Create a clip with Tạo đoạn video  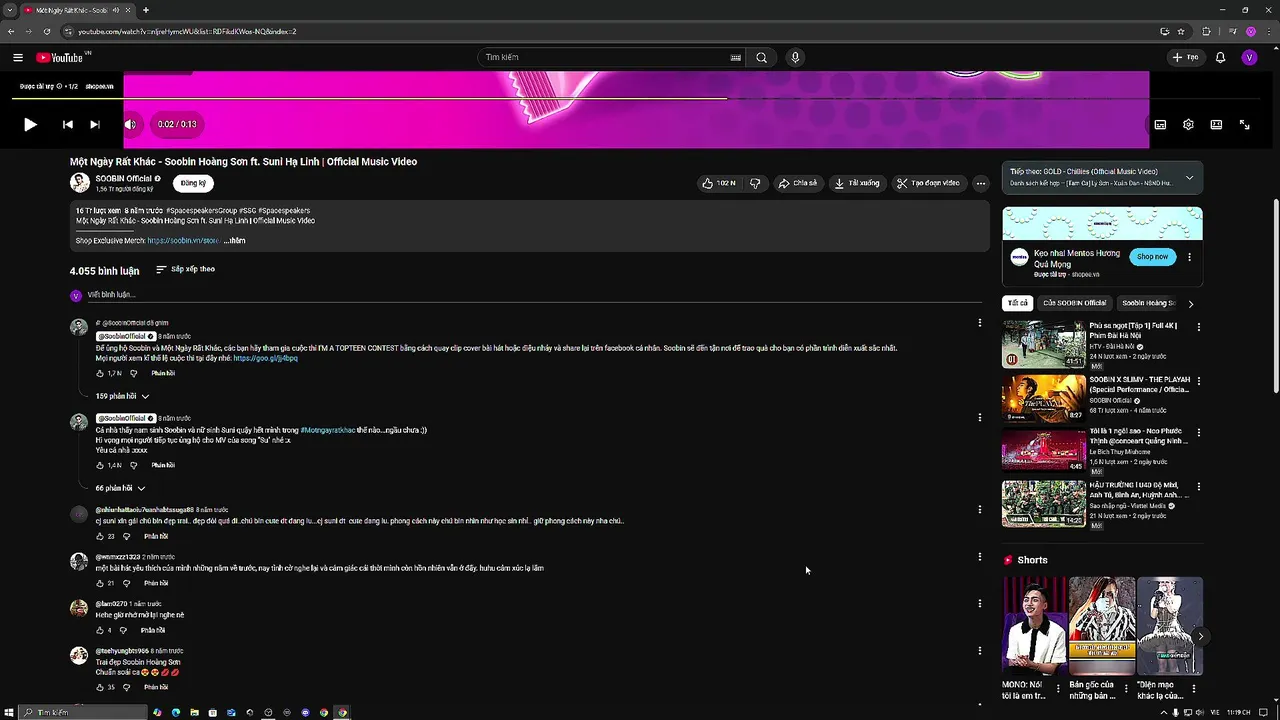point(928,183)
